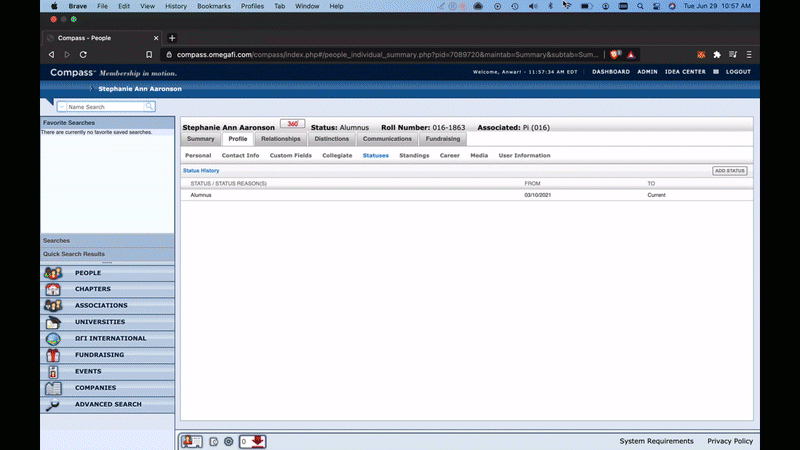Open the Fundraising gift icon
This screenshot has height=450, width=800.
point(53,355)
